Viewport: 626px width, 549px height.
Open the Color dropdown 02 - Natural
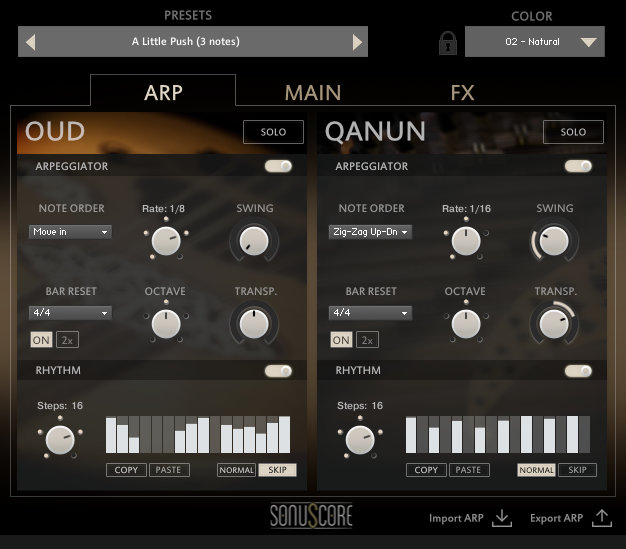[535, 42]
